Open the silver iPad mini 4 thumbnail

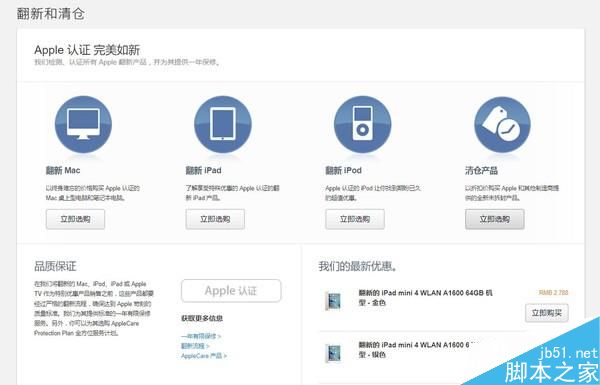333,353
